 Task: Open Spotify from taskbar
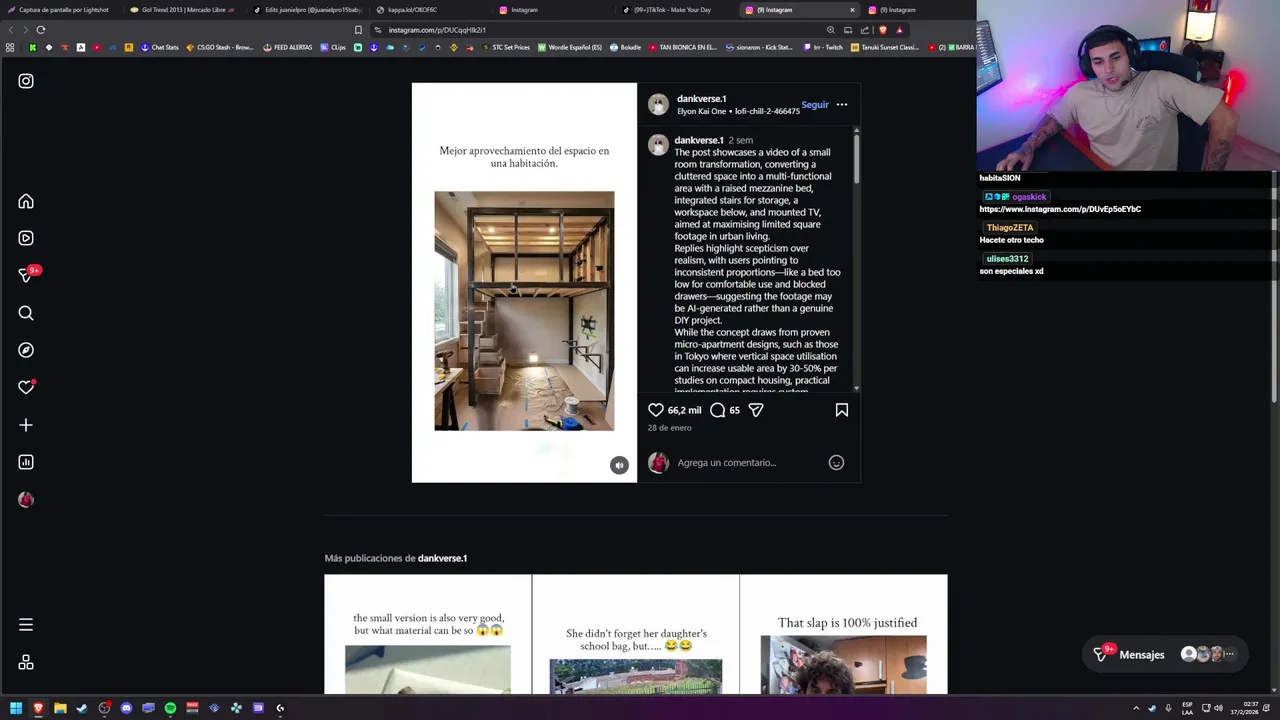tap(170, 708)
